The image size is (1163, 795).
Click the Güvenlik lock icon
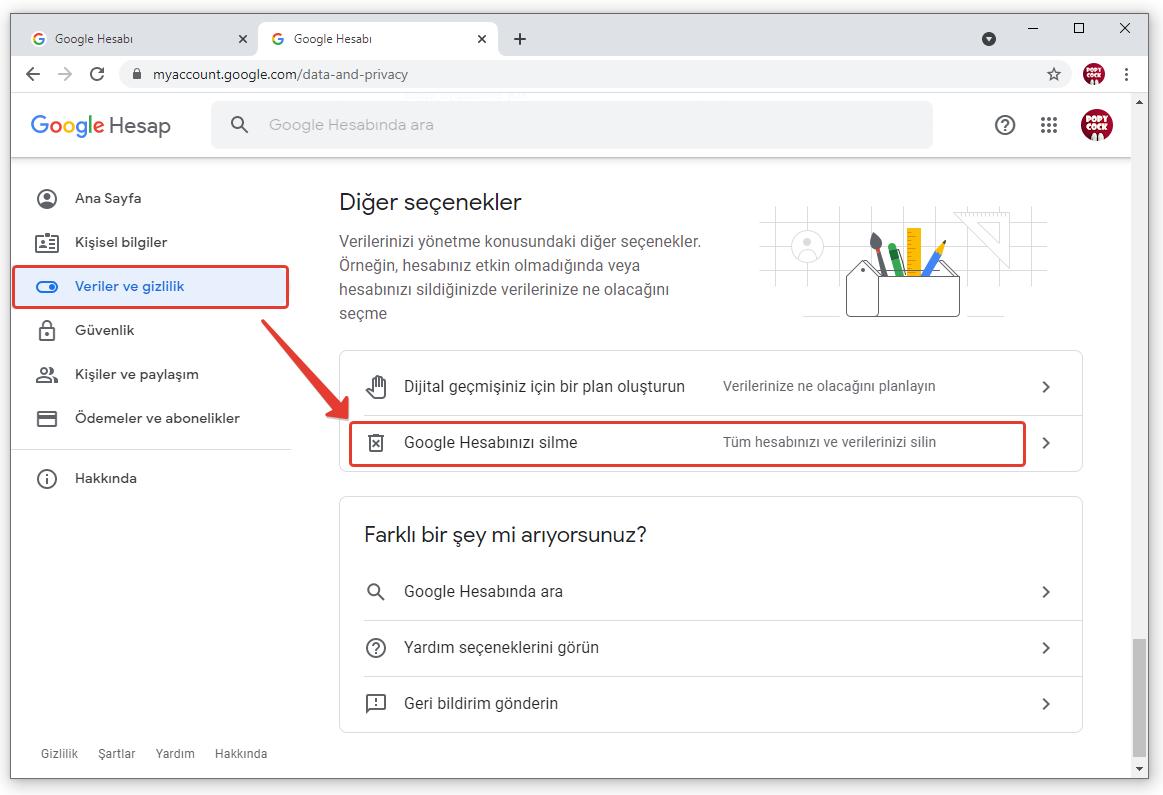tap(47, 331)
